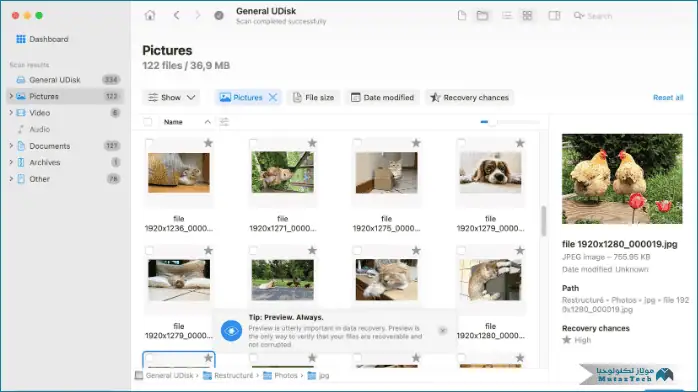Switch to folder view icon
Image resolution: width=698 pixels, height=392 pixels.
click(x=482, y=16)
